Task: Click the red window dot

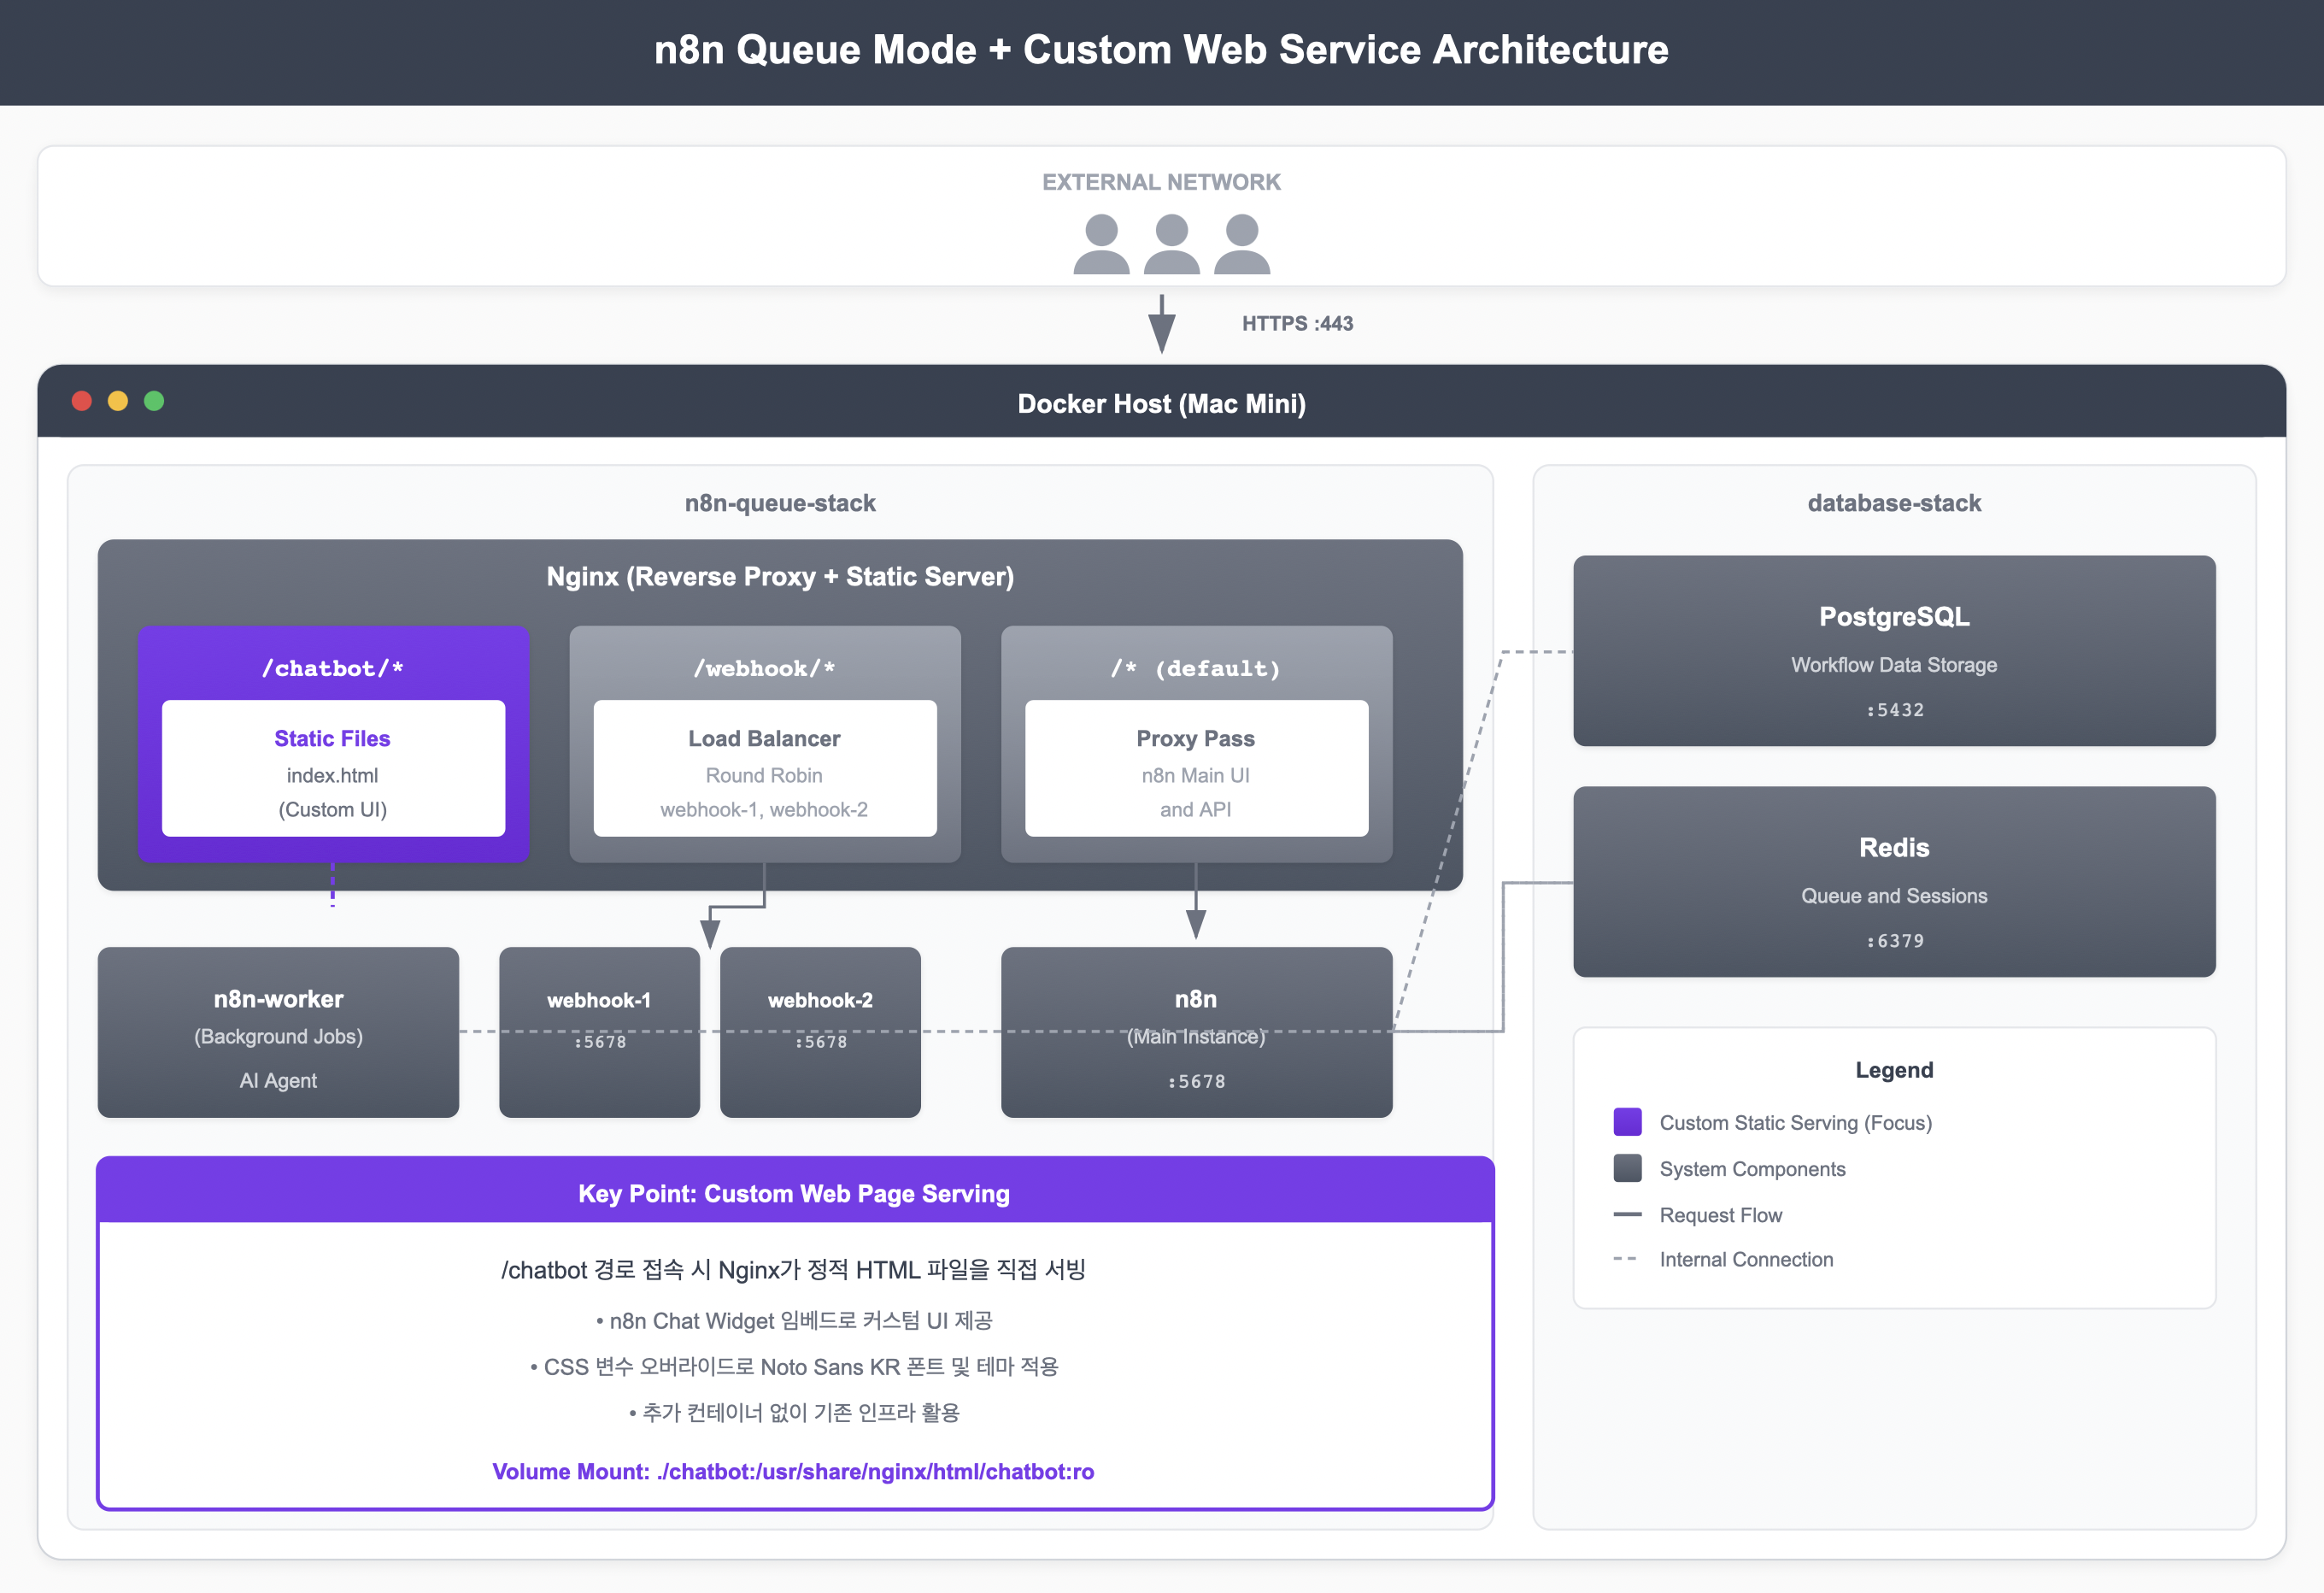Action: click(x=82, y=401)
